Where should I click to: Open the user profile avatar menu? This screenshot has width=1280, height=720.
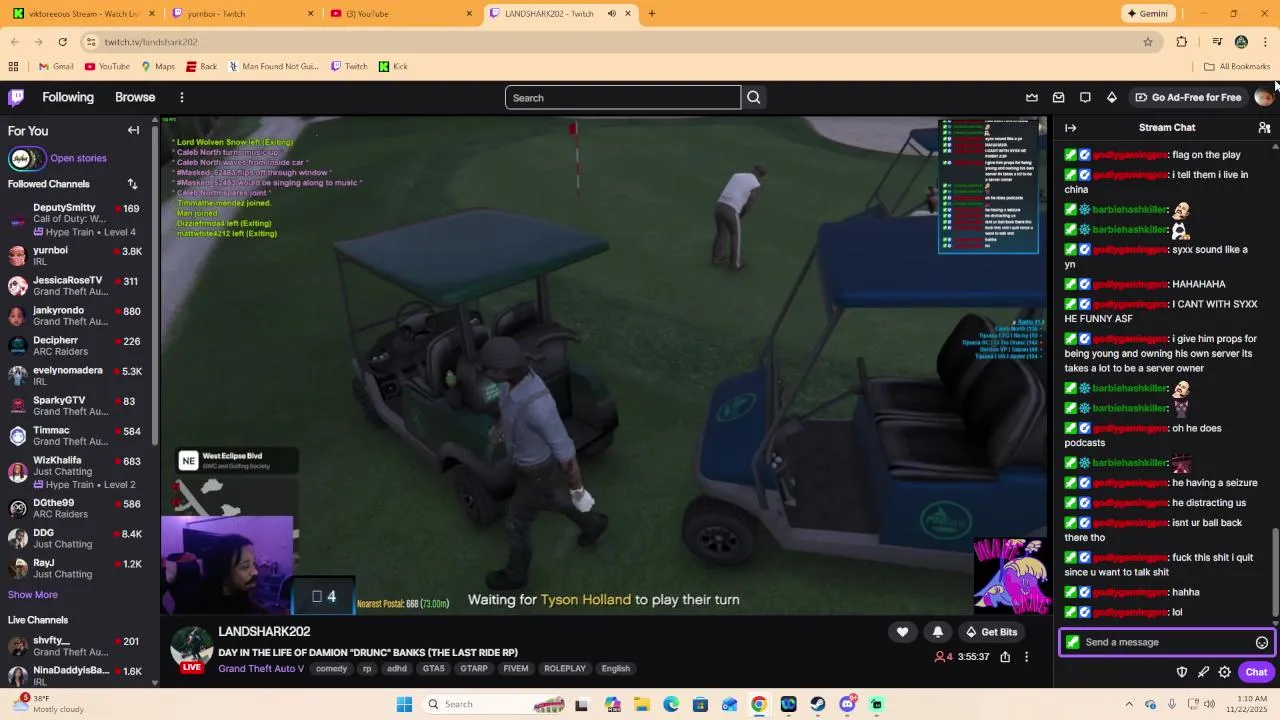(x=1264, y=97)
